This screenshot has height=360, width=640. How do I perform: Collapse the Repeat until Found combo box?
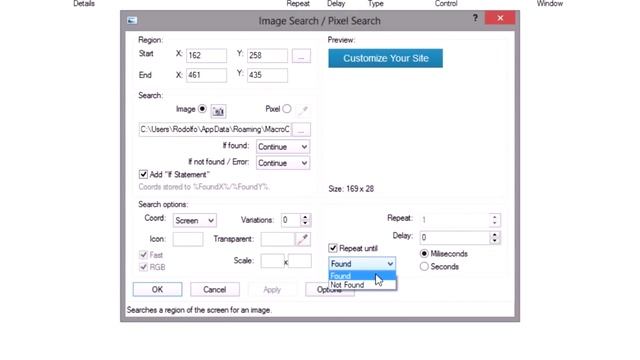tap(362, 264)
